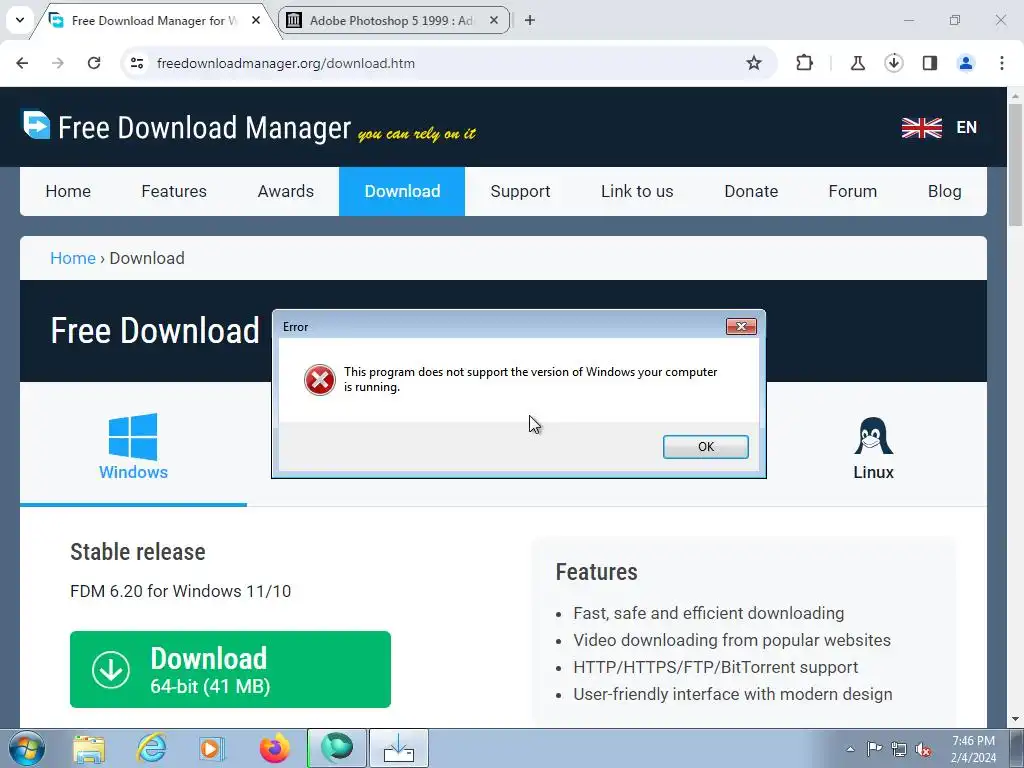Image resolution: width=1024 pixels, height=768 pixels.
Task: Click the scrollbar down arrow
Action: click(1016, 719)
